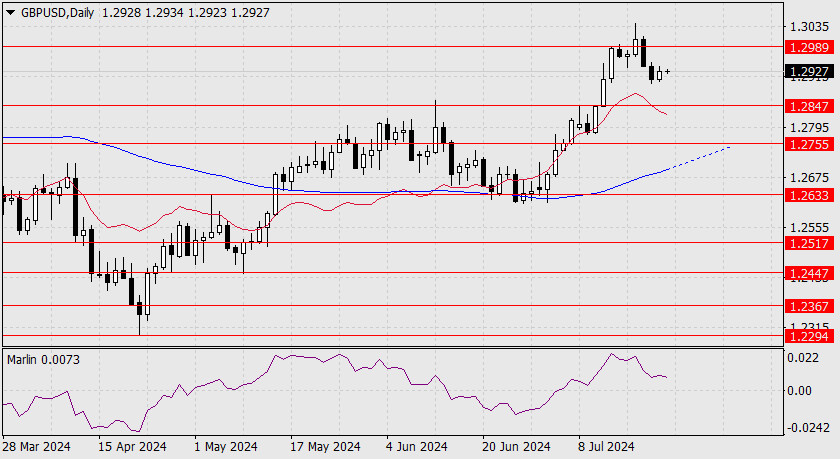Select the 1.2675 price scale value
840x459 pixels.
point(809,177)
